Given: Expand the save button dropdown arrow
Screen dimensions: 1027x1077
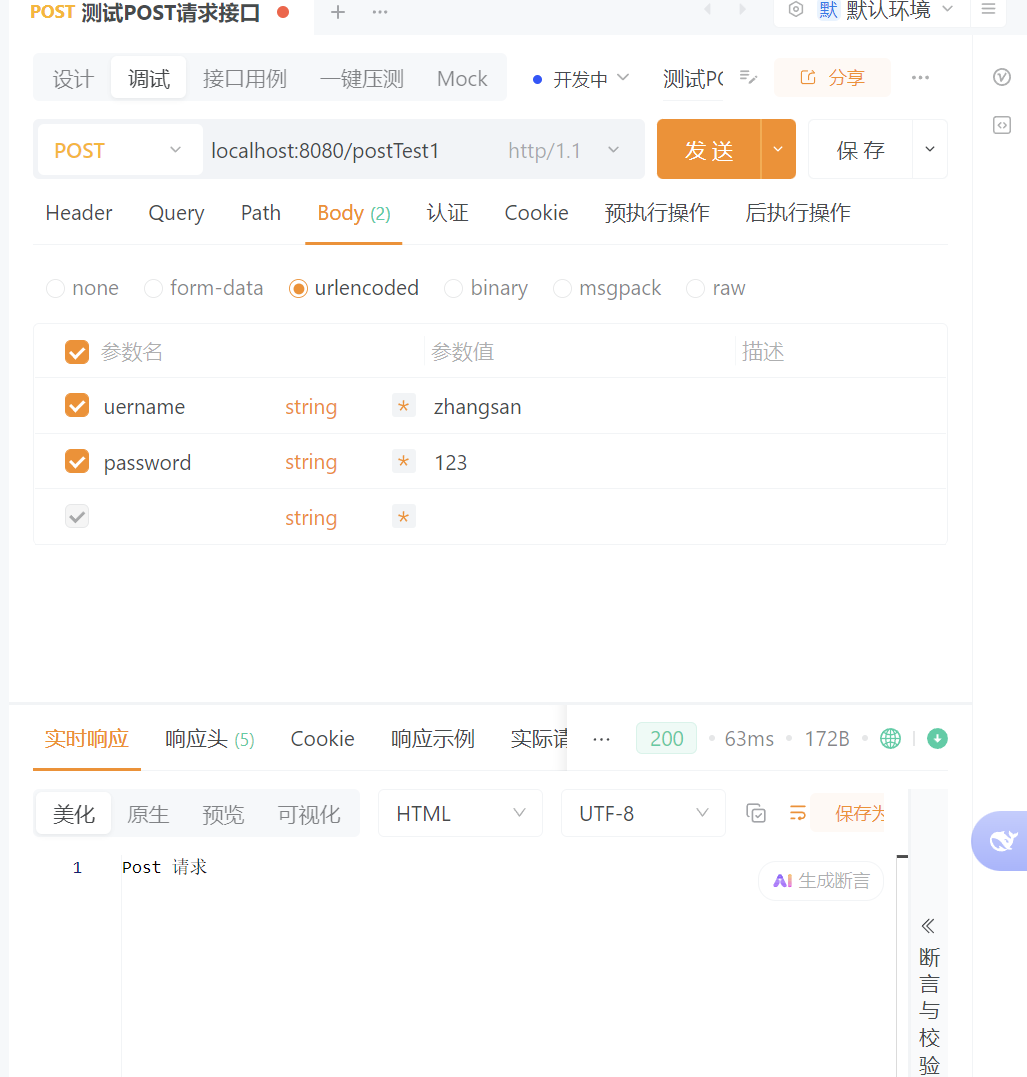Looking at the screenshot, I should (x=929, y=149).
